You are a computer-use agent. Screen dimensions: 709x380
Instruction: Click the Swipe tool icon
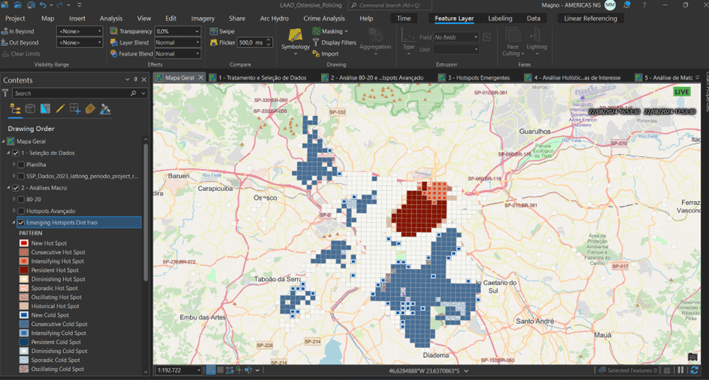click(213, 31)
